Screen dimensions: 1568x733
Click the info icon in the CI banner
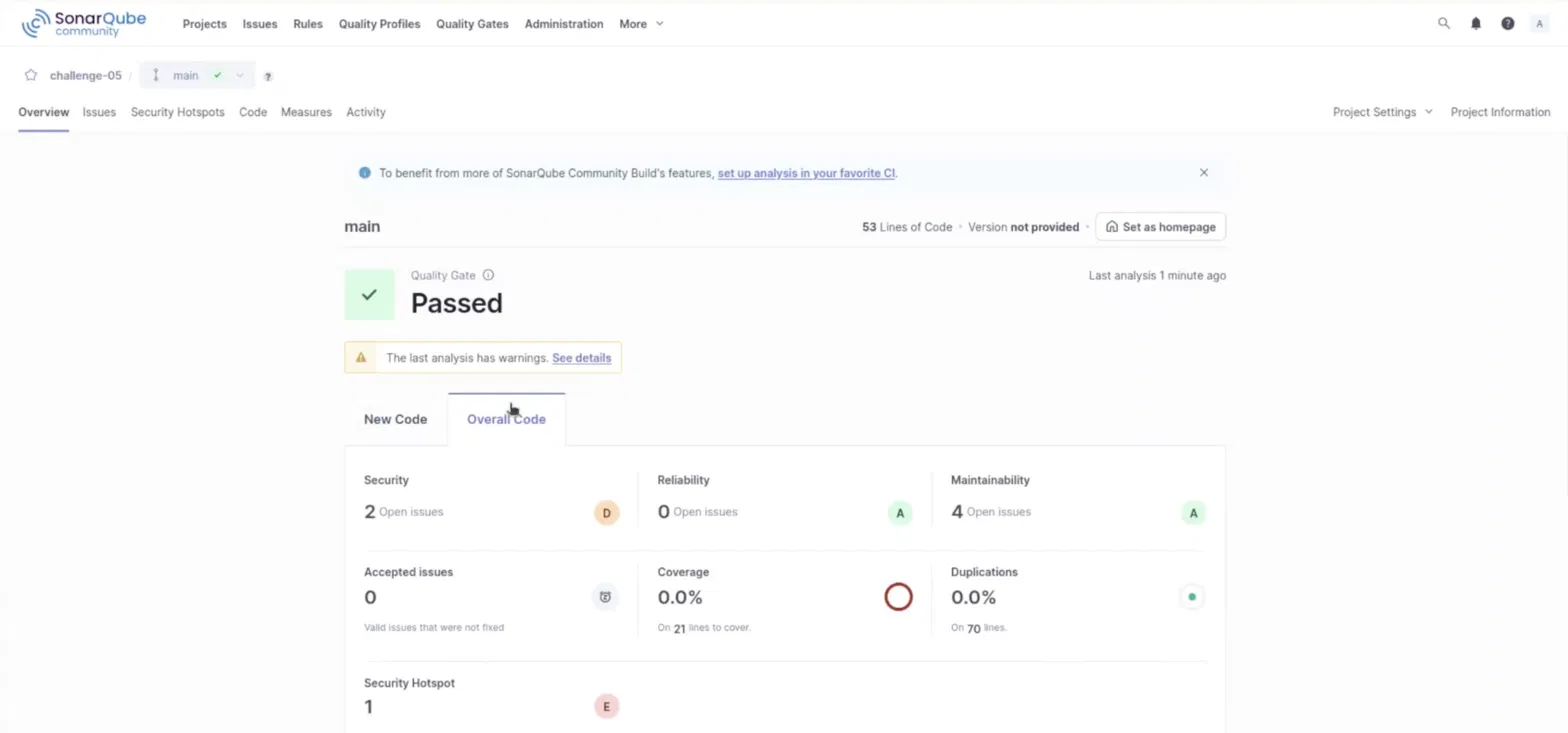364,172
